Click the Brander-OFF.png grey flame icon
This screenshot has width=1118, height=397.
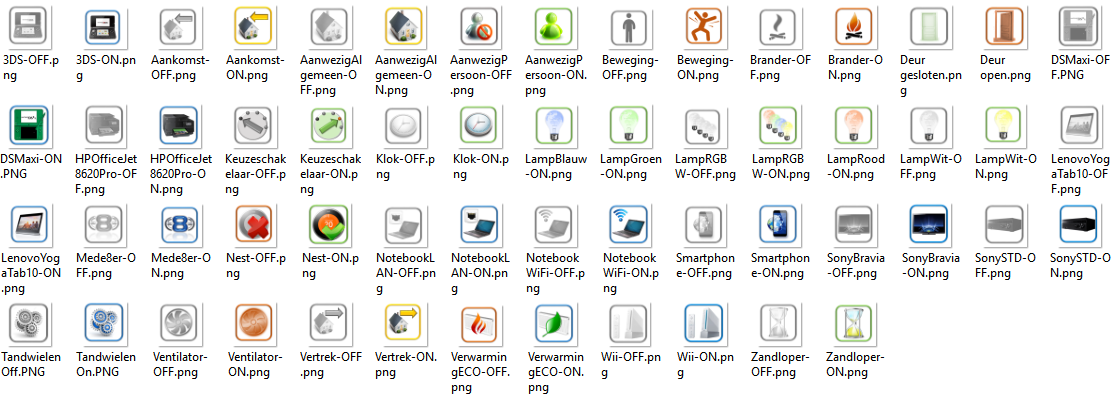778,26
